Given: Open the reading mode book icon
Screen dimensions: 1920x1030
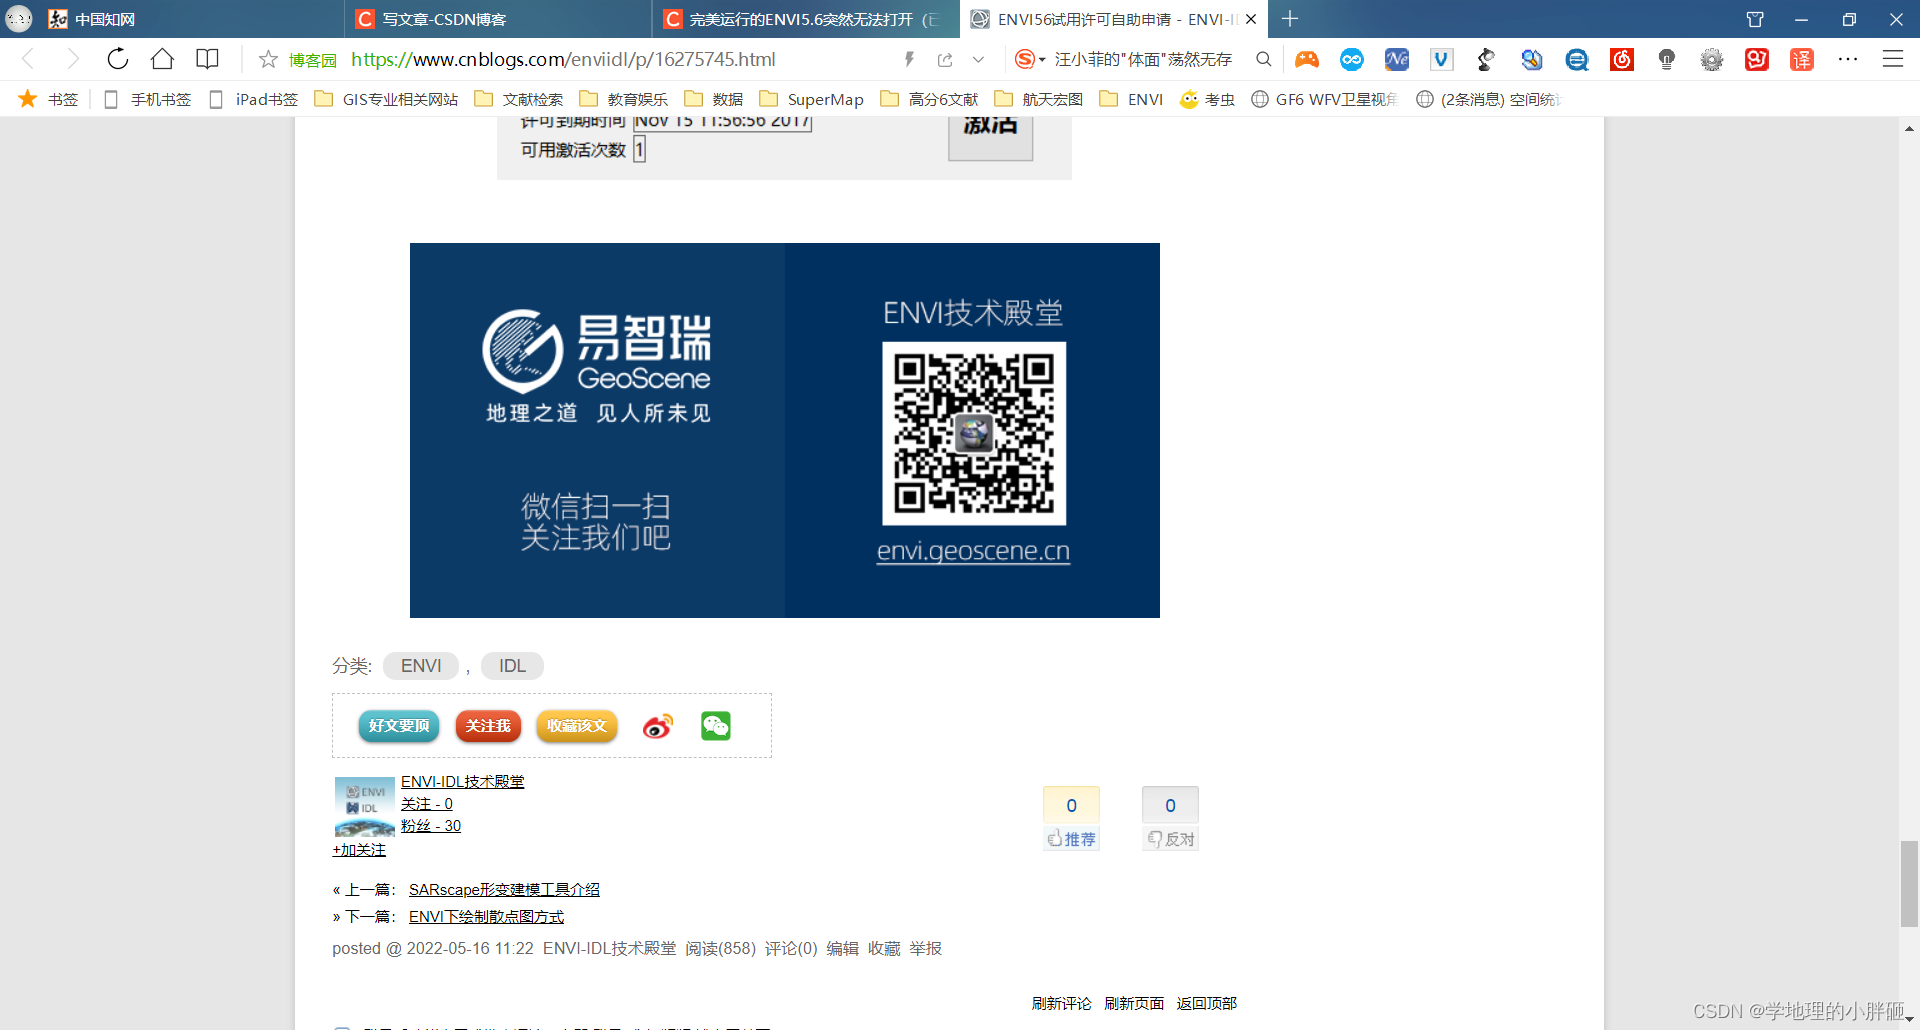Looking at the screenshot, I should (207, 59).
